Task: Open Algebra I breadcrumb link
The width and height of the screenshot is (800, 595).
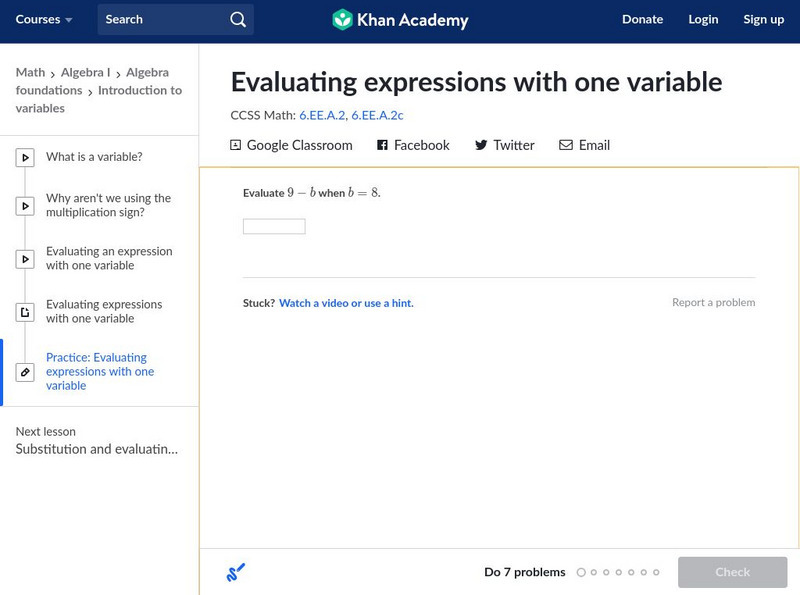Action: point(85,73)
